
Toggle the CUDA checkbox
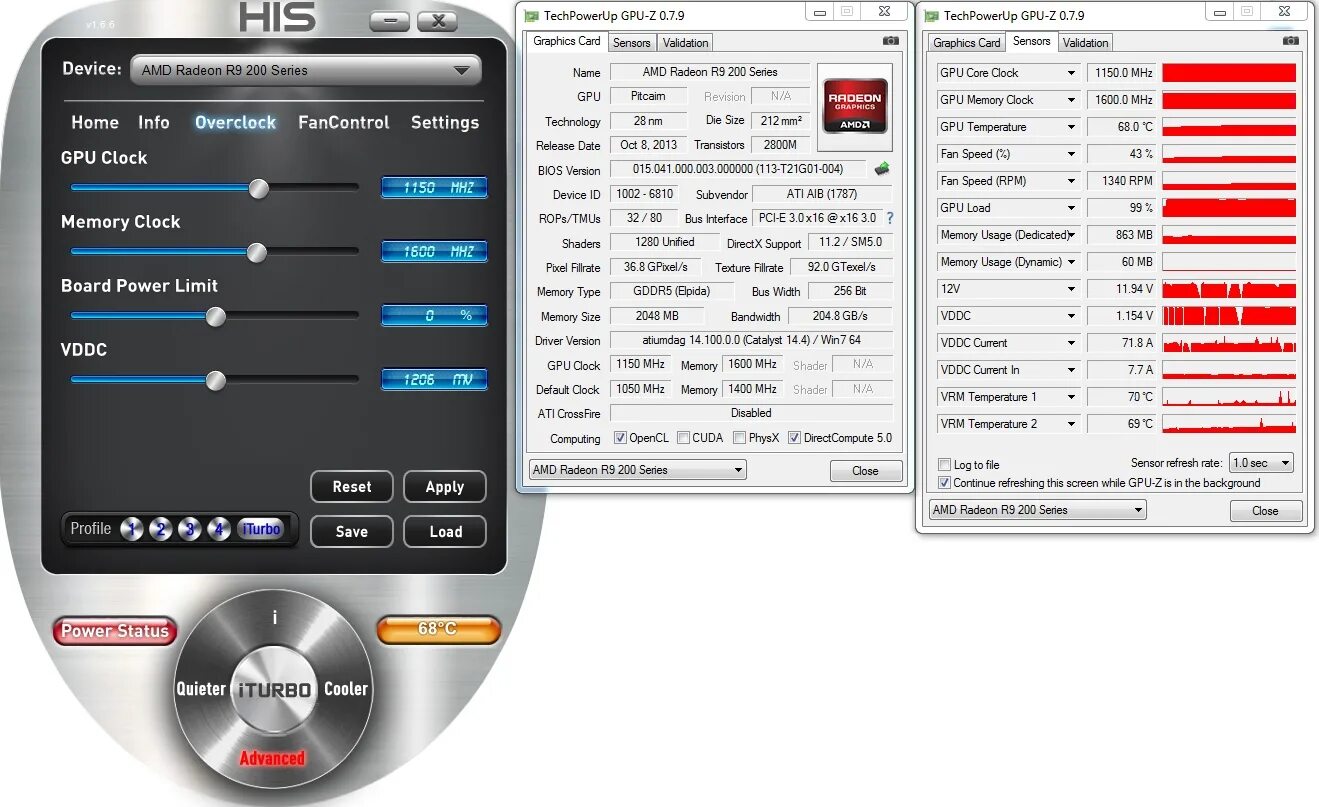point(683,438)
